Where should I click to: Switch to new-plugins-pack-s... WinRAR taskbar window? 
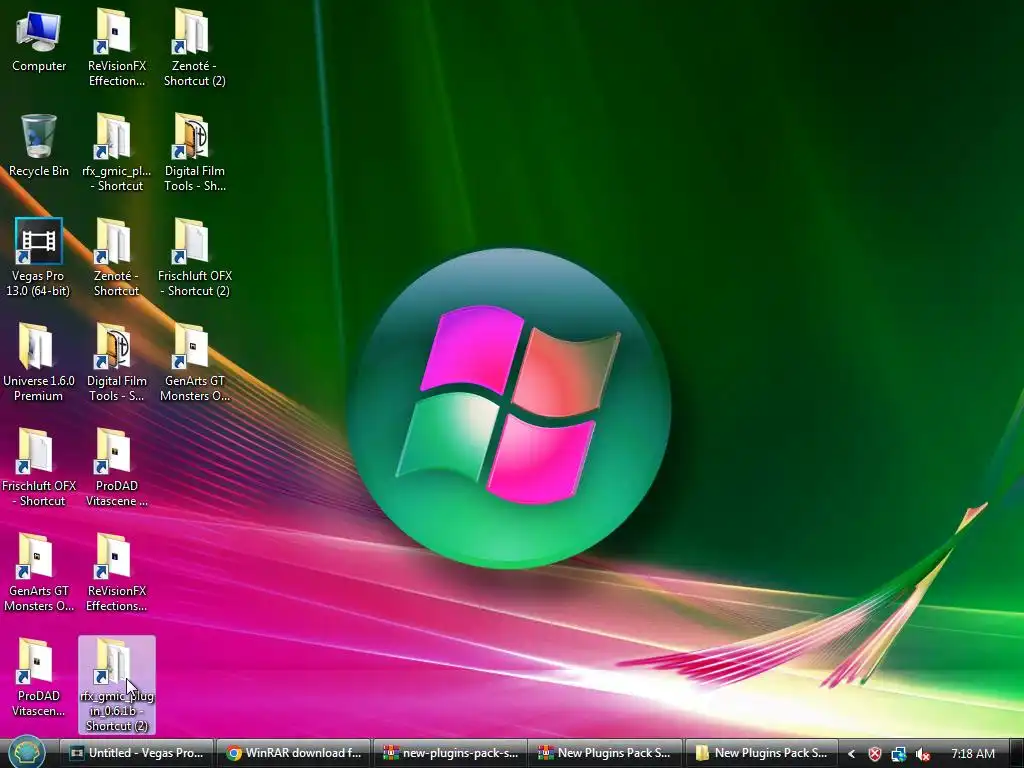click(x=450, y=753)
